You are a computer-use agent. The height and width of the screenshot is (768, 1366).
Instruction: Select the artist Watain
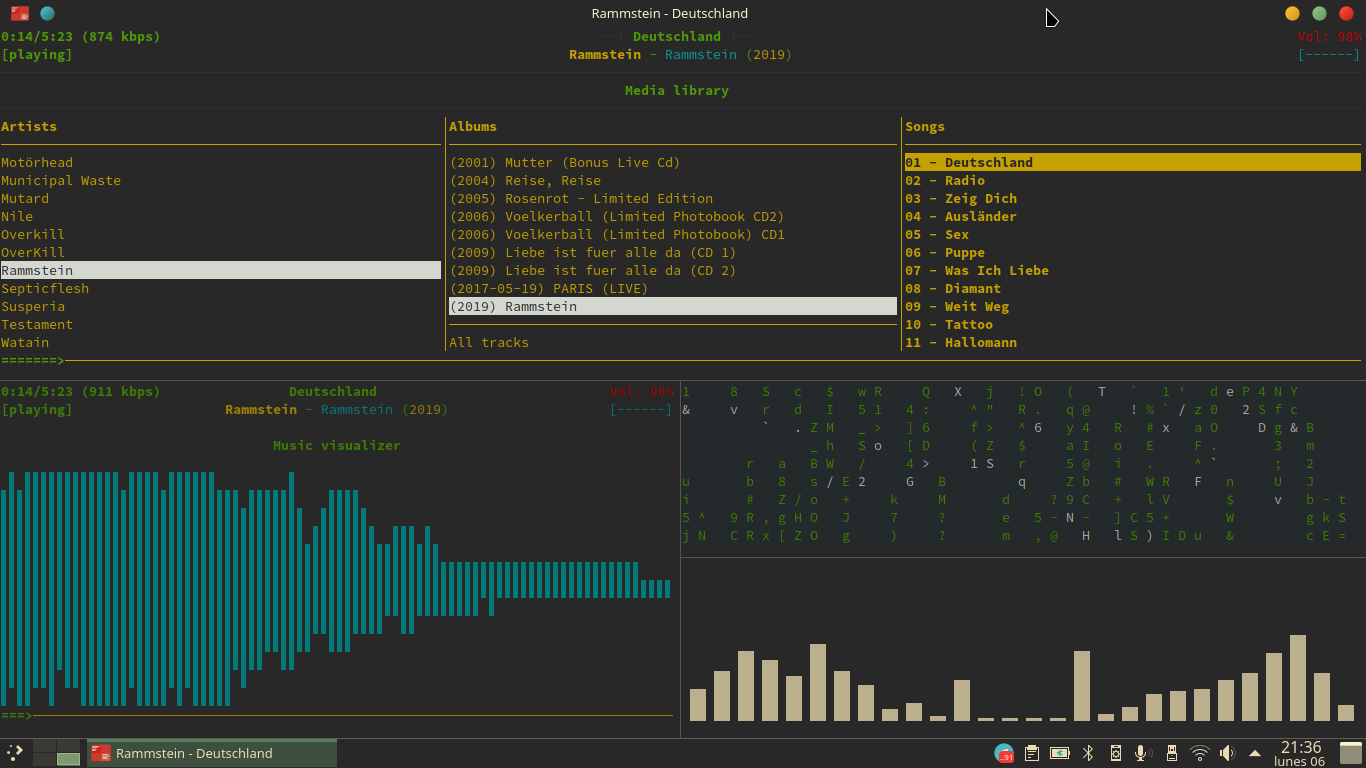[25, 343]
